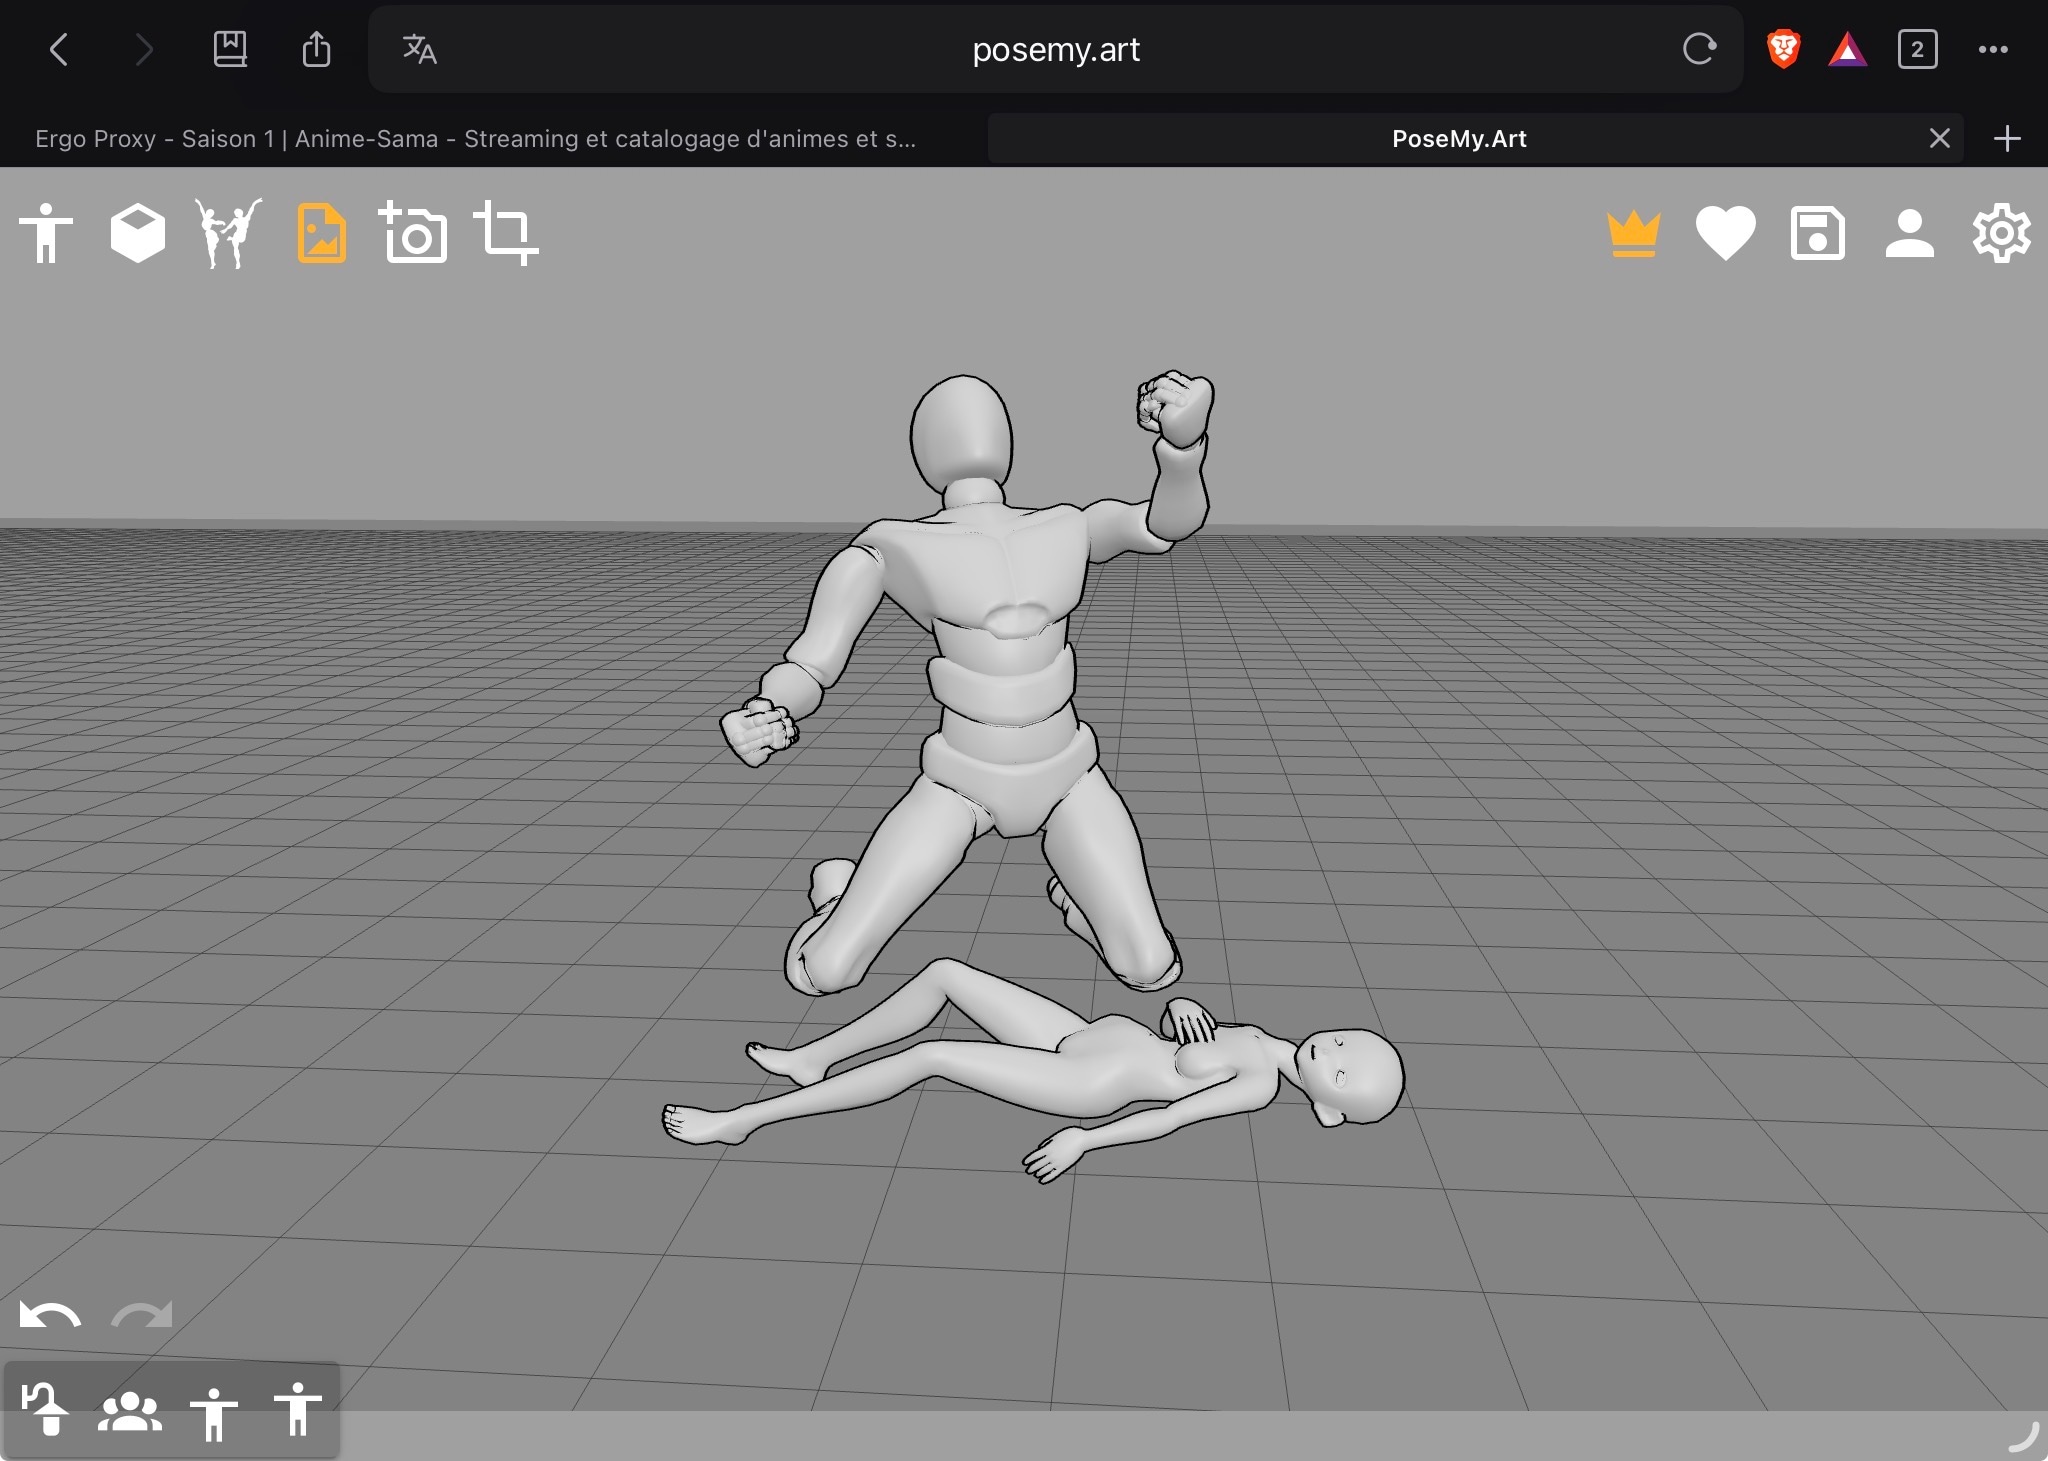Image resolution: width=2048 pixels, height=1461 pixels.
Task: Take a screenshot with the camera-plus icon
Action: click(x=413, y=233)
